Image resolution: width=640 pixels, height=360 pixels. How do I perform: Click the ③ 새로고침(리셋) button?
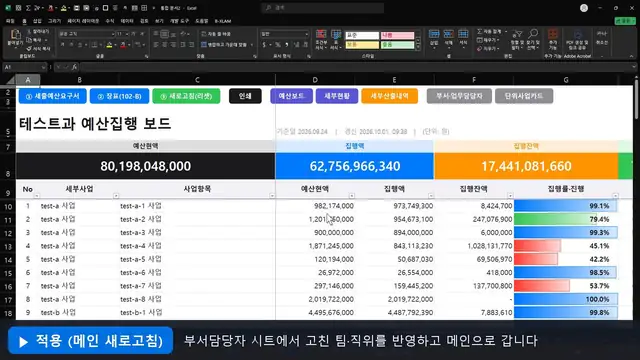pyautogui.click(x=186, y=96)
